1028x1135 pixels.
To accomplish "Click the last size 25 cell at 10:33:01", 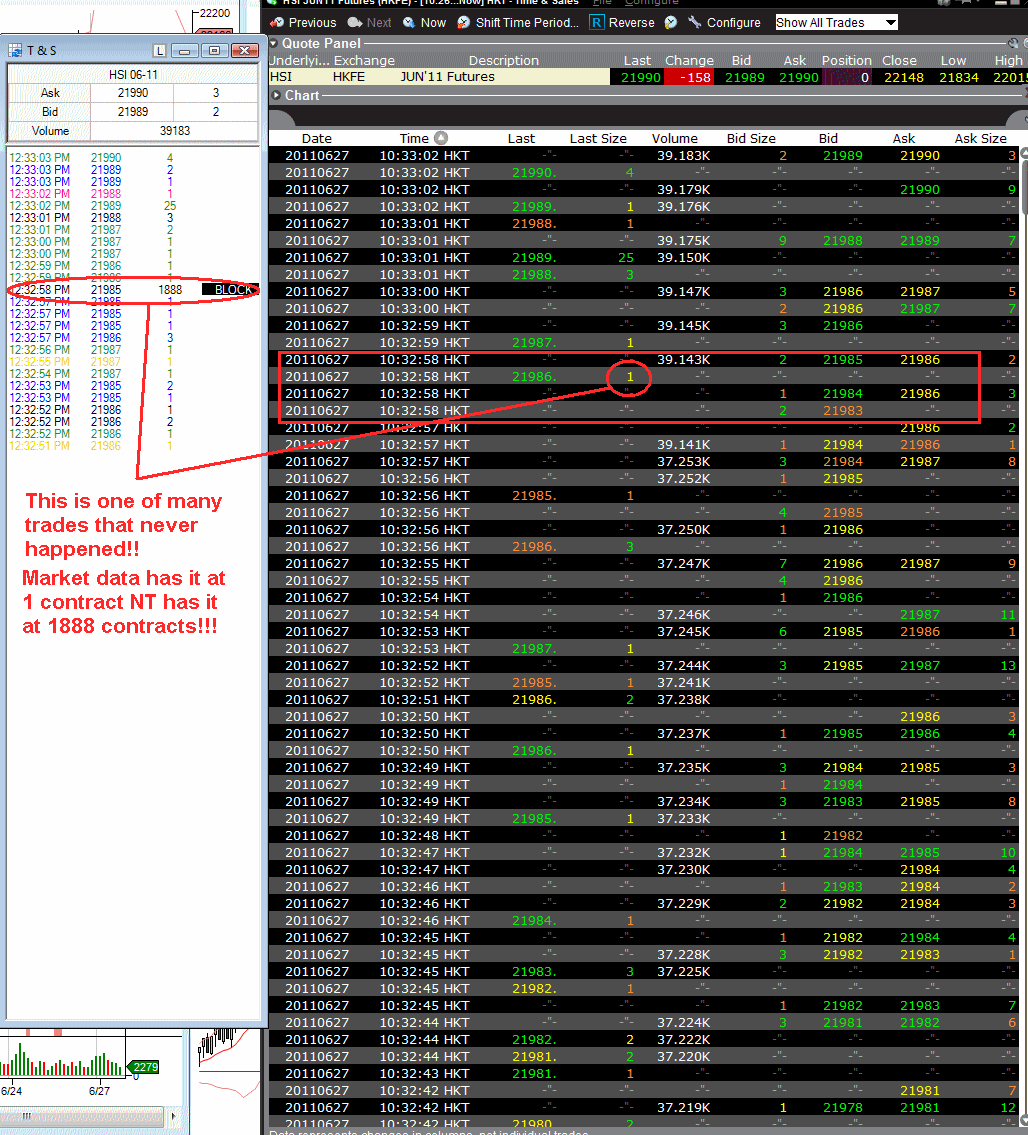I will (x=625, y=258).
